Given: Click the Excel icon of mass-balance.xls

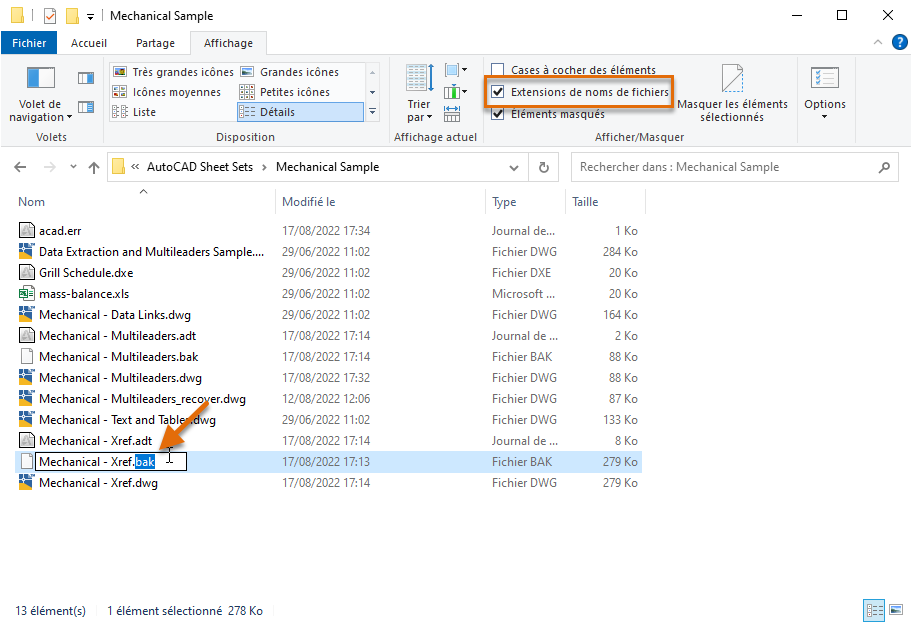Looking at the screenshot, I should 26,293.
